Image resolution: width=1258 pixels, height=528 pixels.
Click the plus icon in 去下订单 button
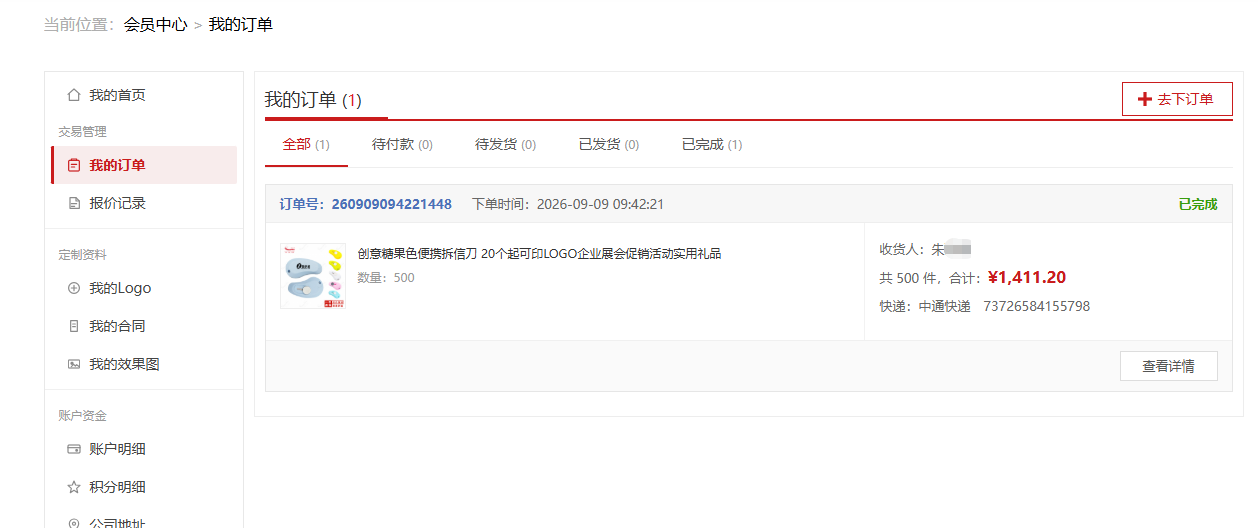[x=1145, y=99]
